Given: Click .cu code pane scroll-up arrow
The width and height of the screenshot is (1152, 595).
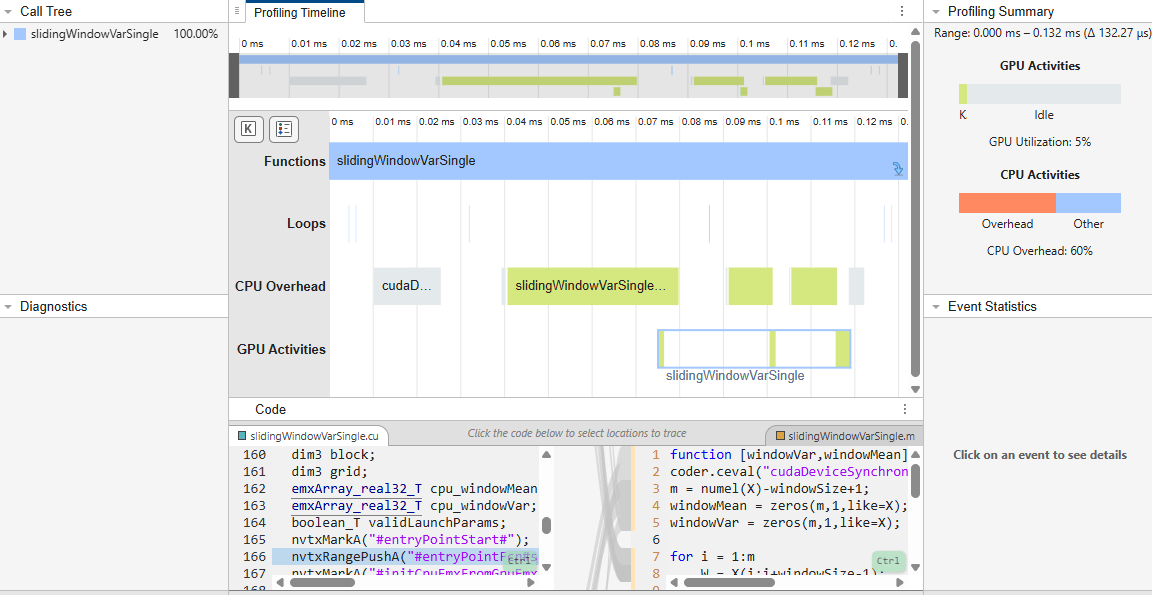Looking at the screenshot, I should pos(547,455).
